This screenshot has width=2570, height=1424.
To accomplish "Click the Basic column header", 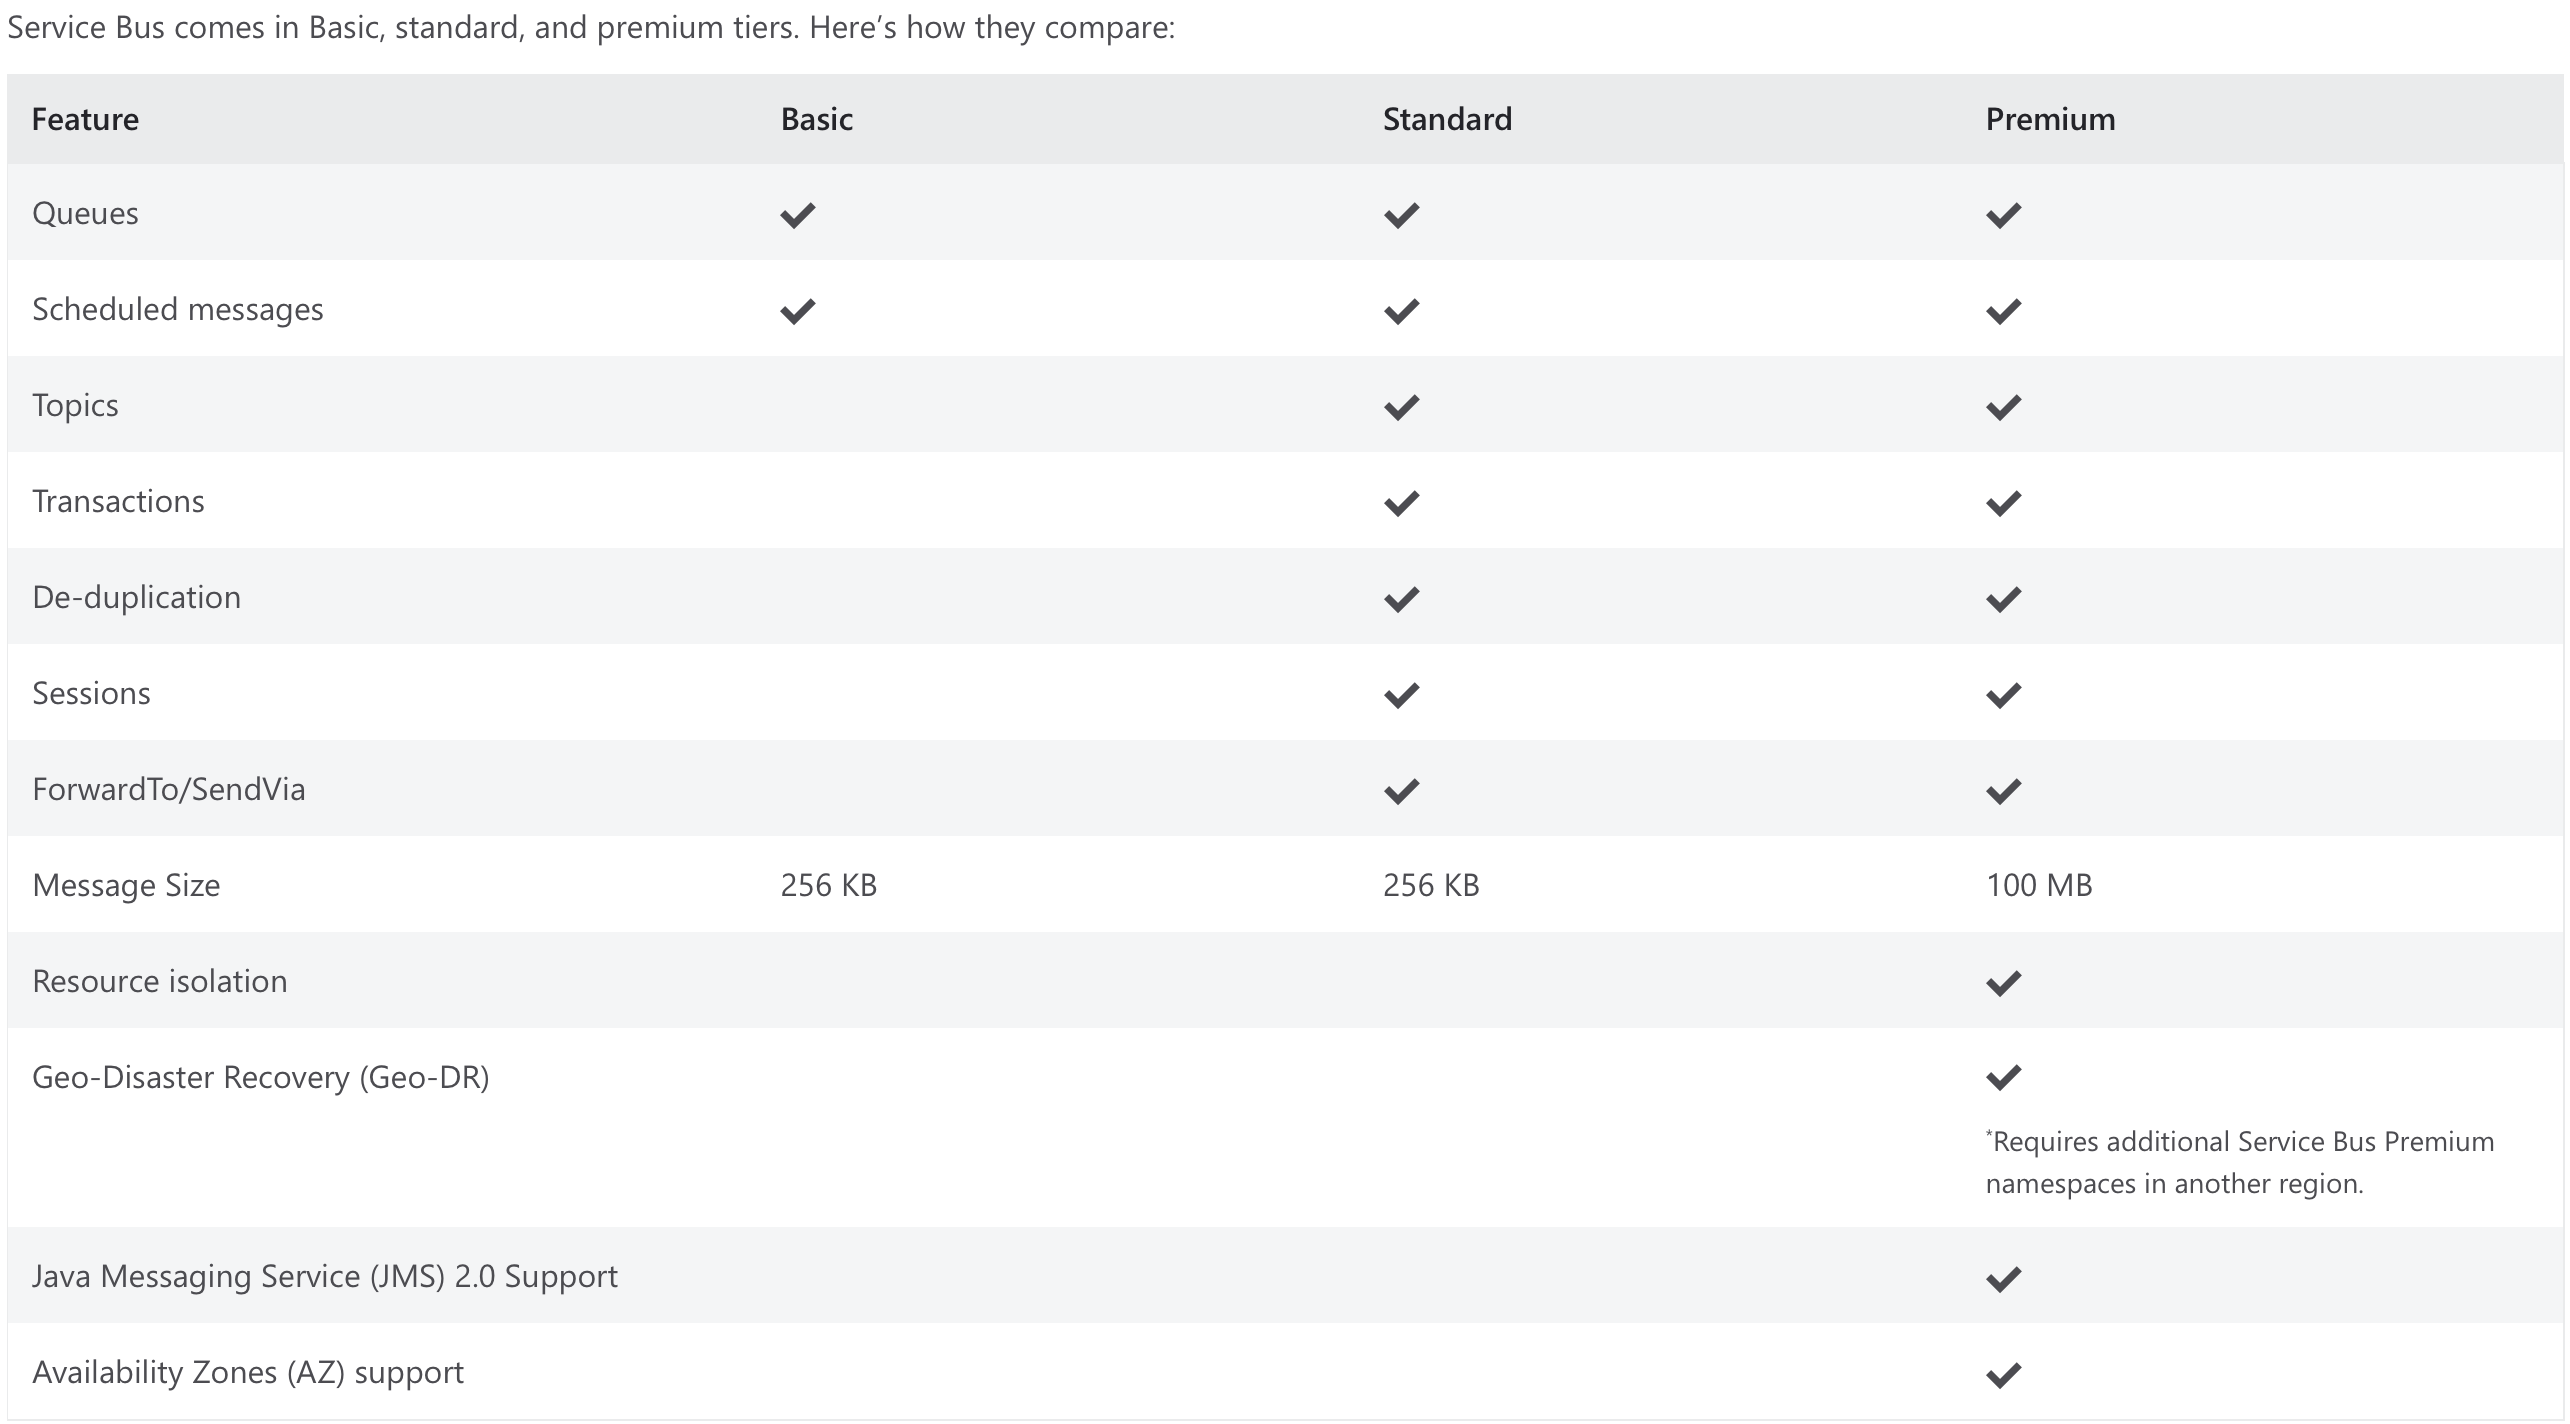I will click(x=816, y=119).
